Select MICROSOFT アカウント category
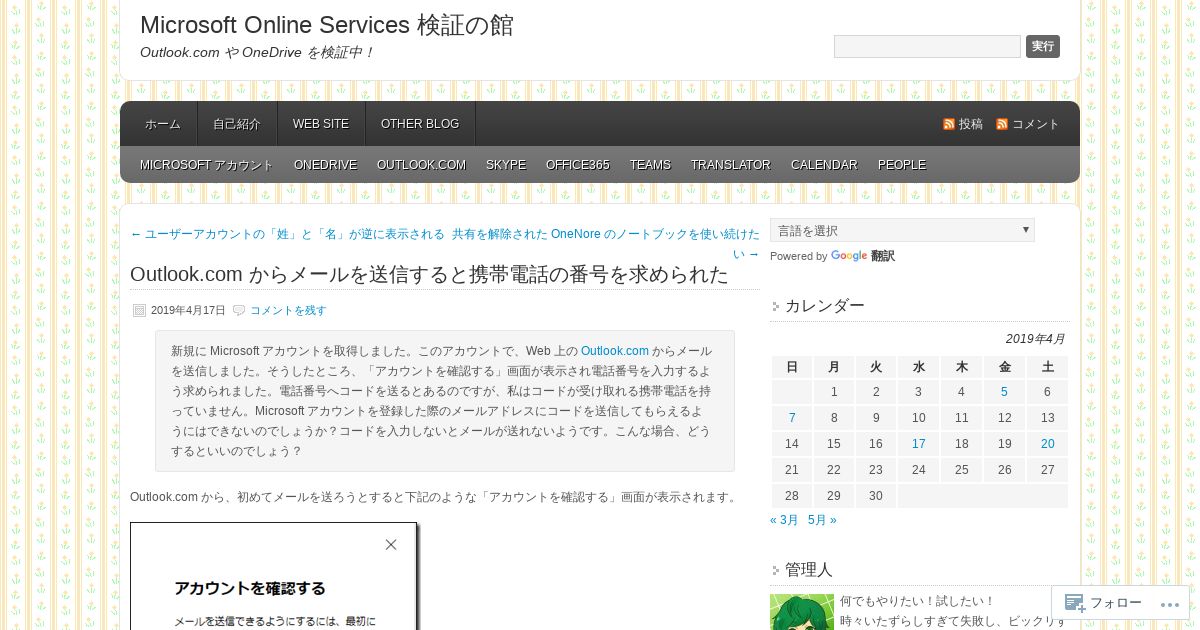 (207, 165)
